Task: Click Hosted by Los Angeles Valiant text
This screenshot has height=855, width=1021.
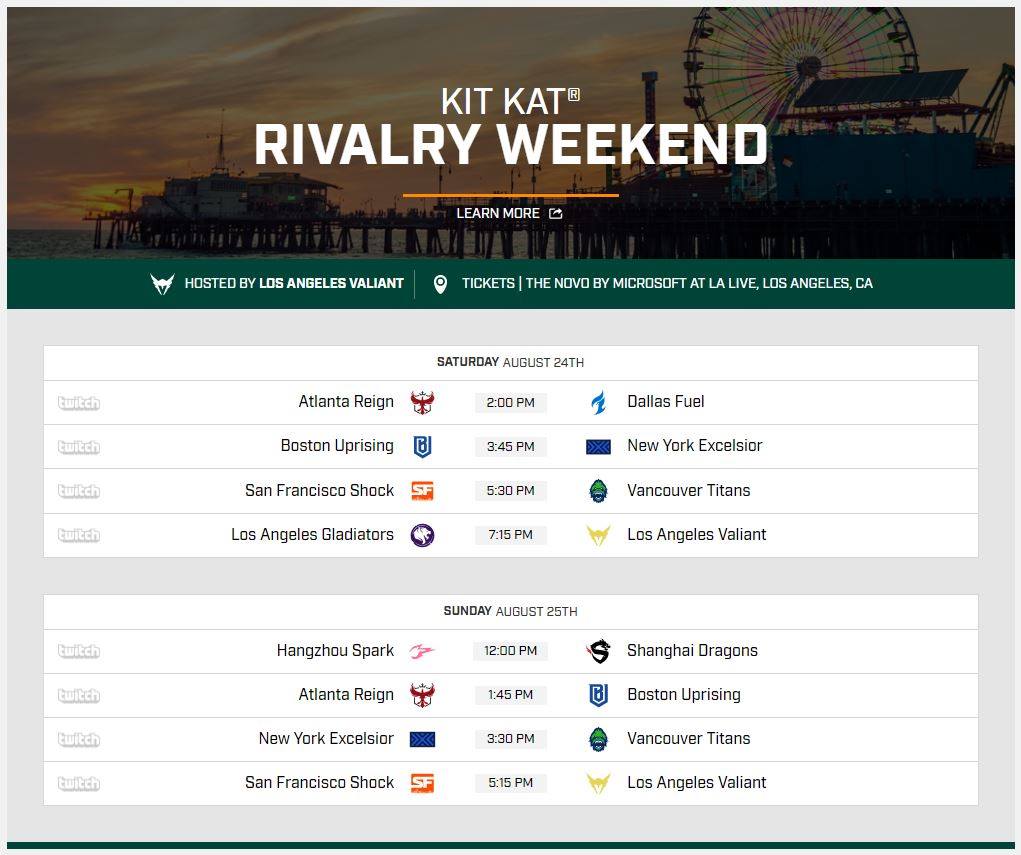Action: click(x=294, y=283)
